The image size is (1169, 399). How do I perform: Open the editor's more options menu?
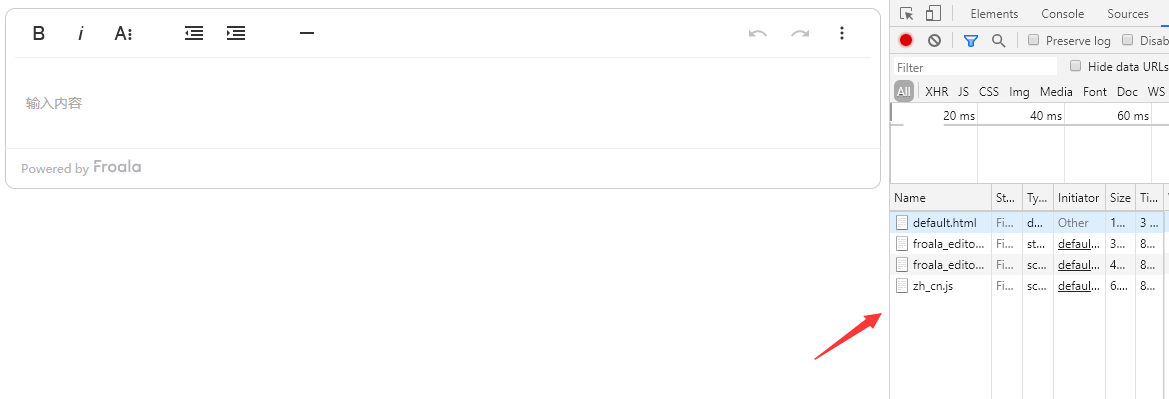[x=842, y=34]
